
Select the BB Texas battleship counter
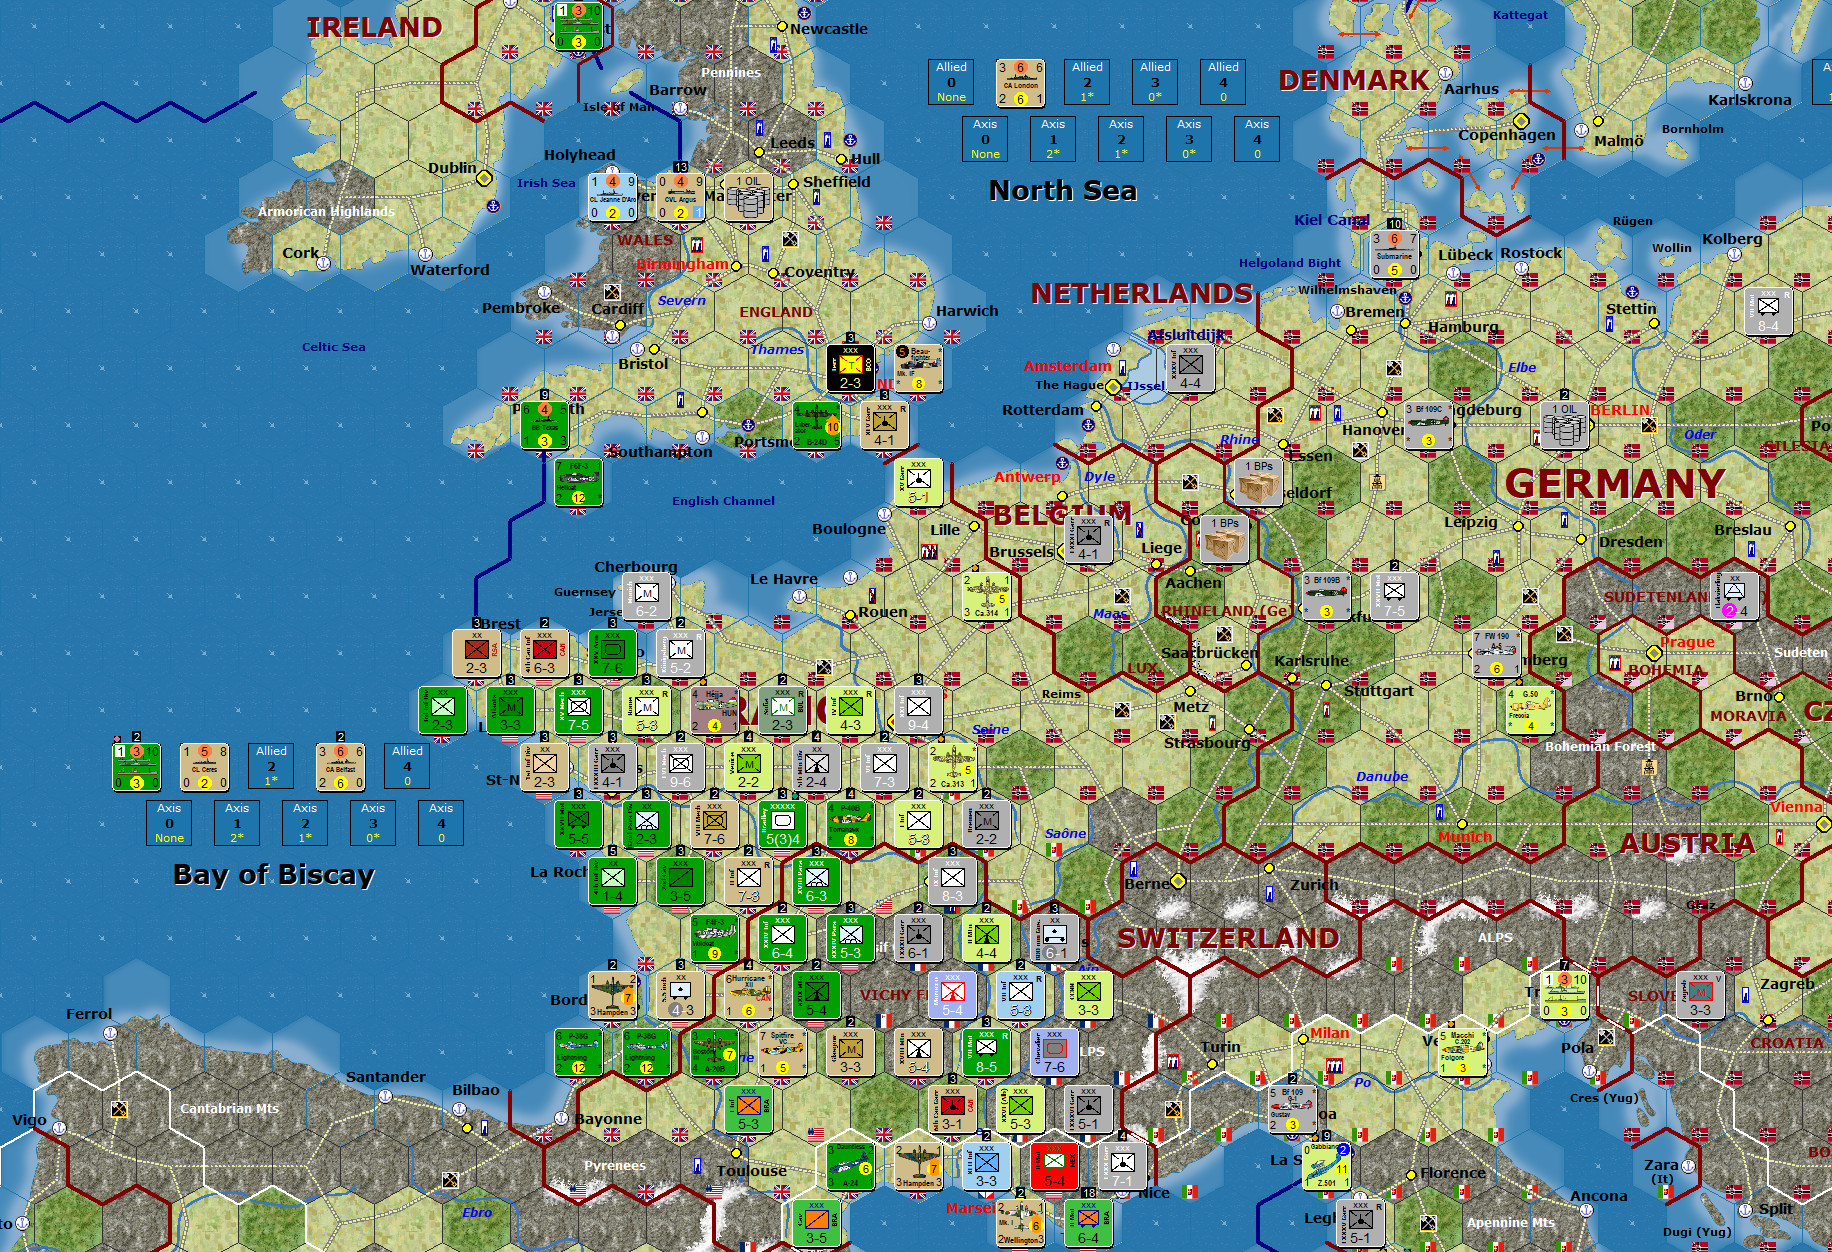click(543, 426)
